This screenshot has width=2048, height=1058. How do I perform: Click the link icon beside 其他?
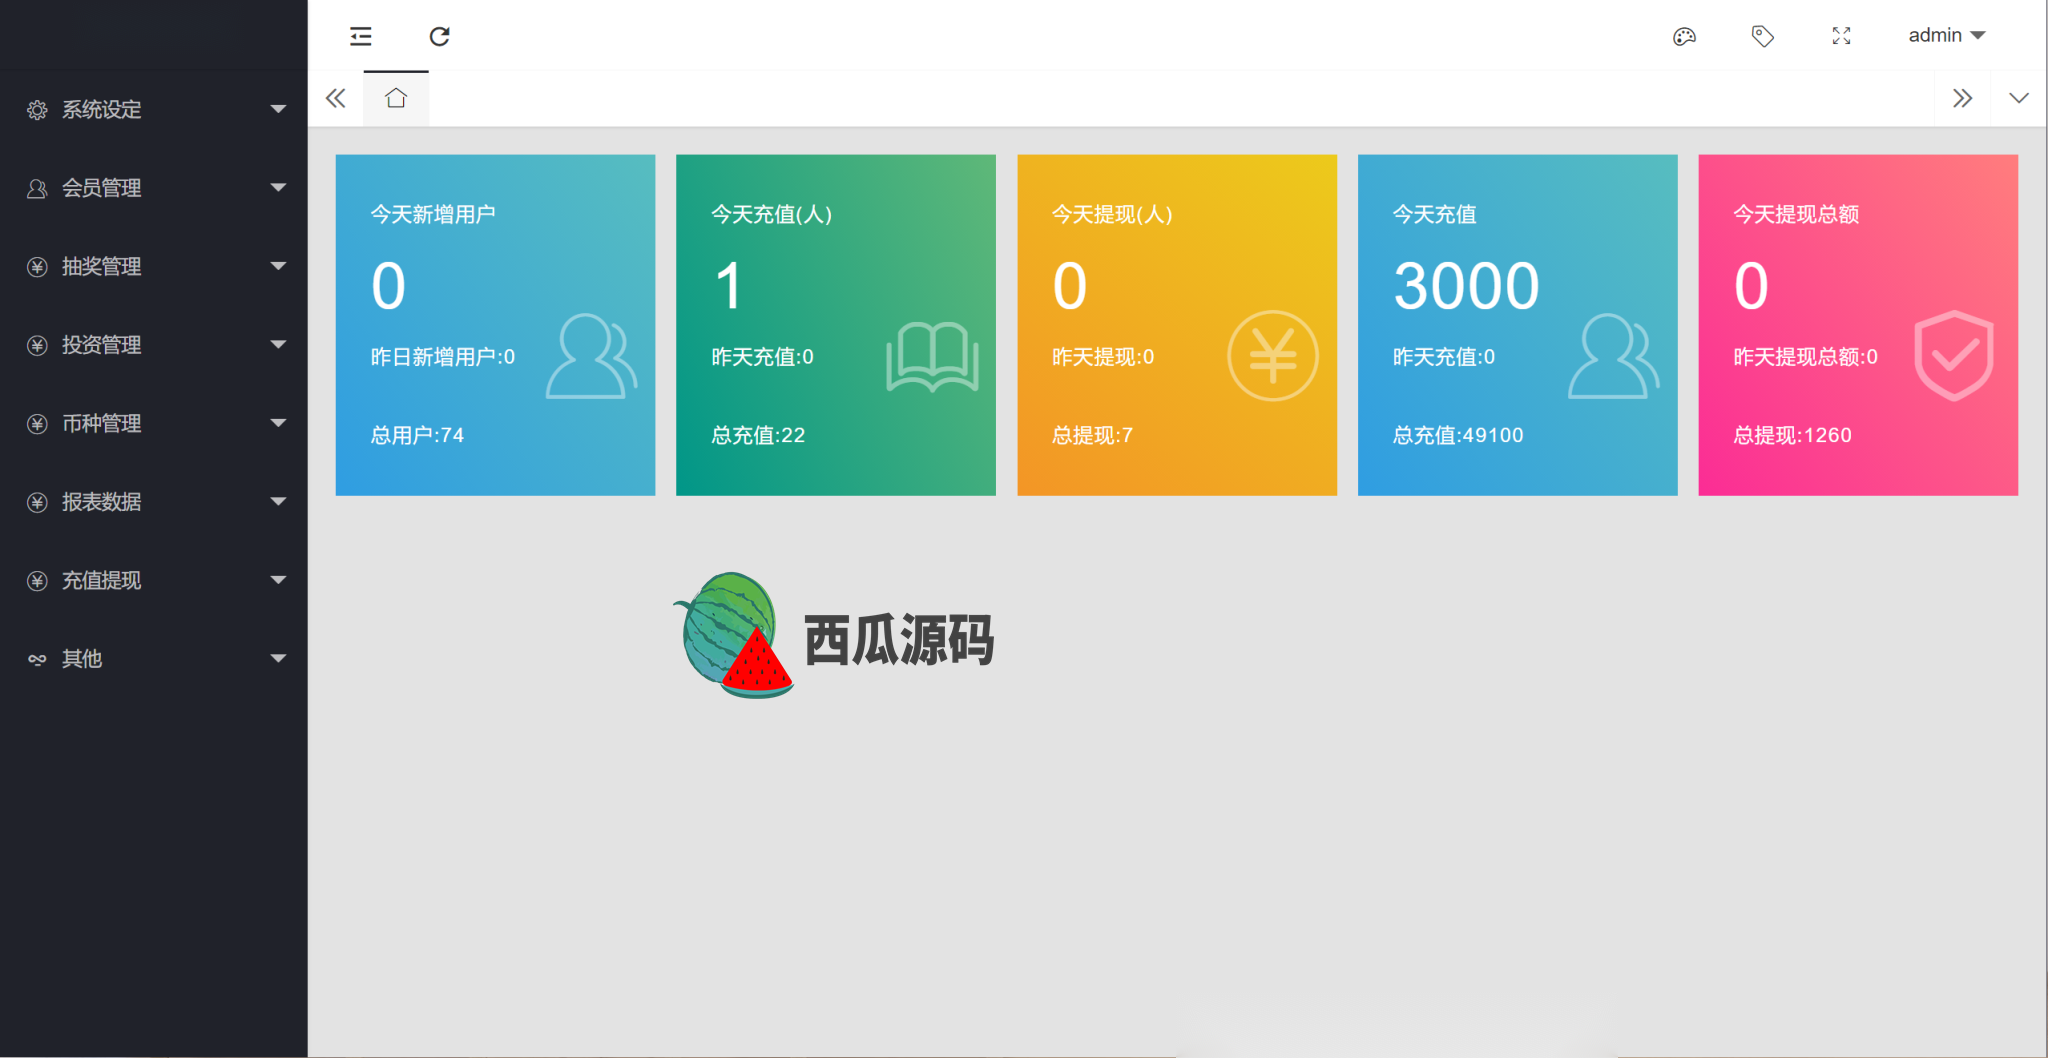37,659
